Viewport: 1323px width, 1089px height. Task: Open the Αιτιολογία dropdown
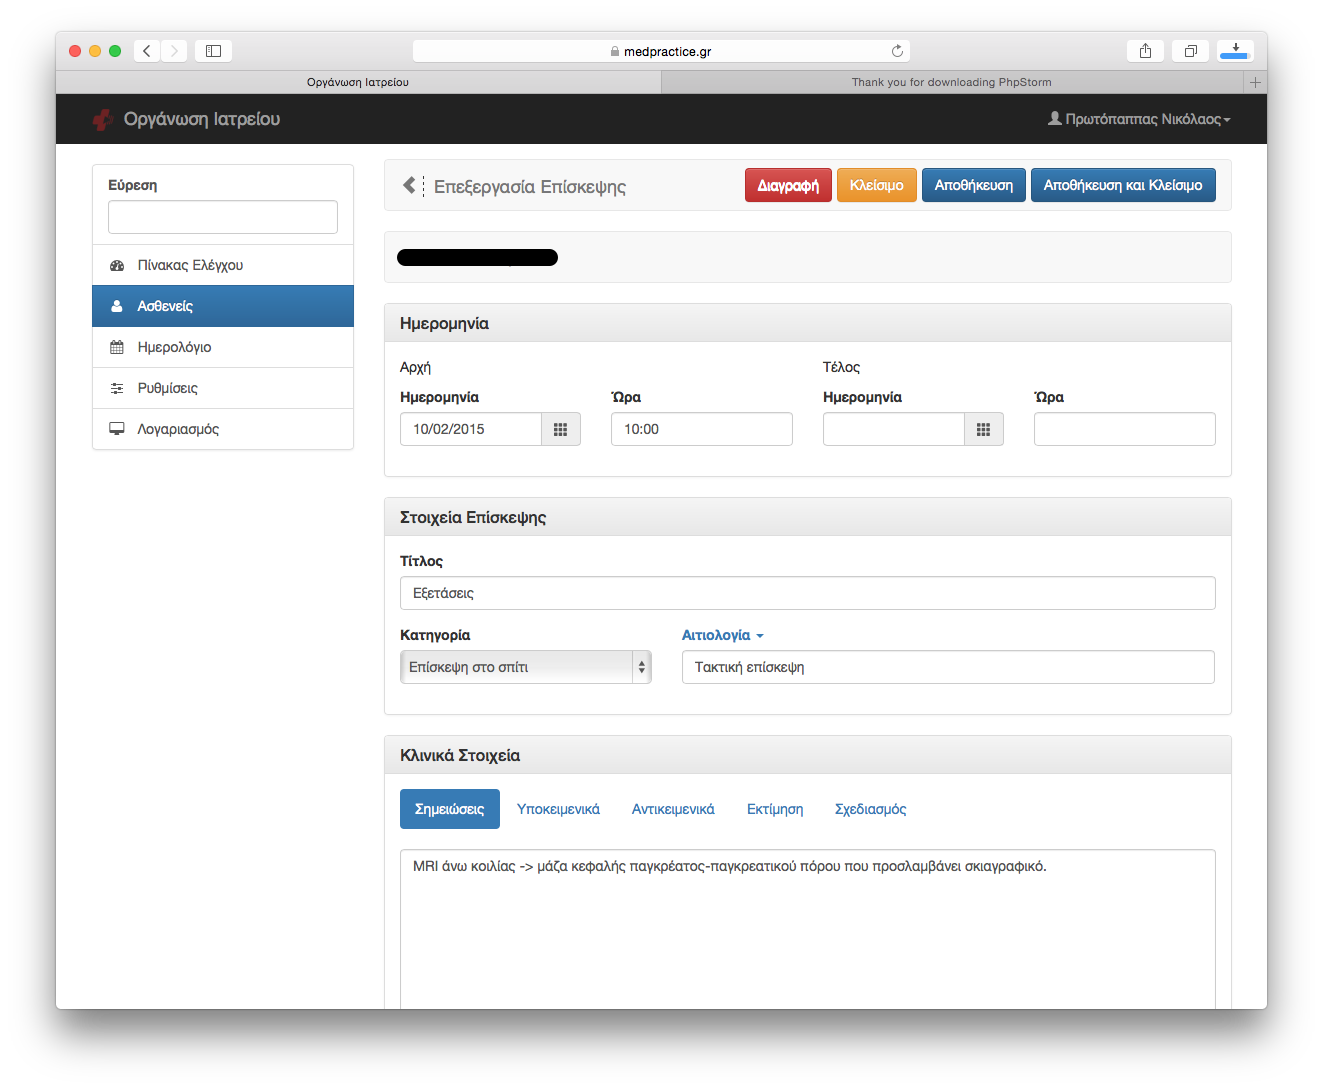pyautogui.click(x=722, y=635)
